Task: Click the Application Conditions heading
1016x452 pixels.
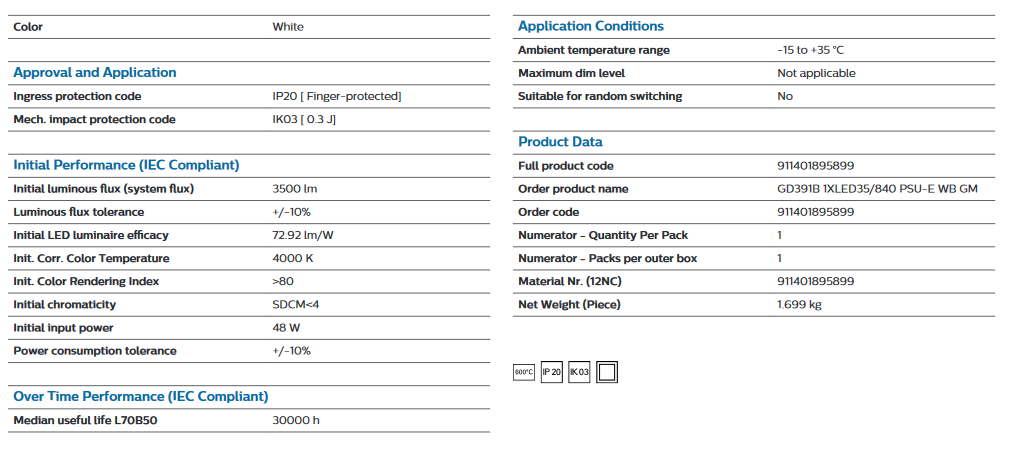Action: tap(591, 27)
